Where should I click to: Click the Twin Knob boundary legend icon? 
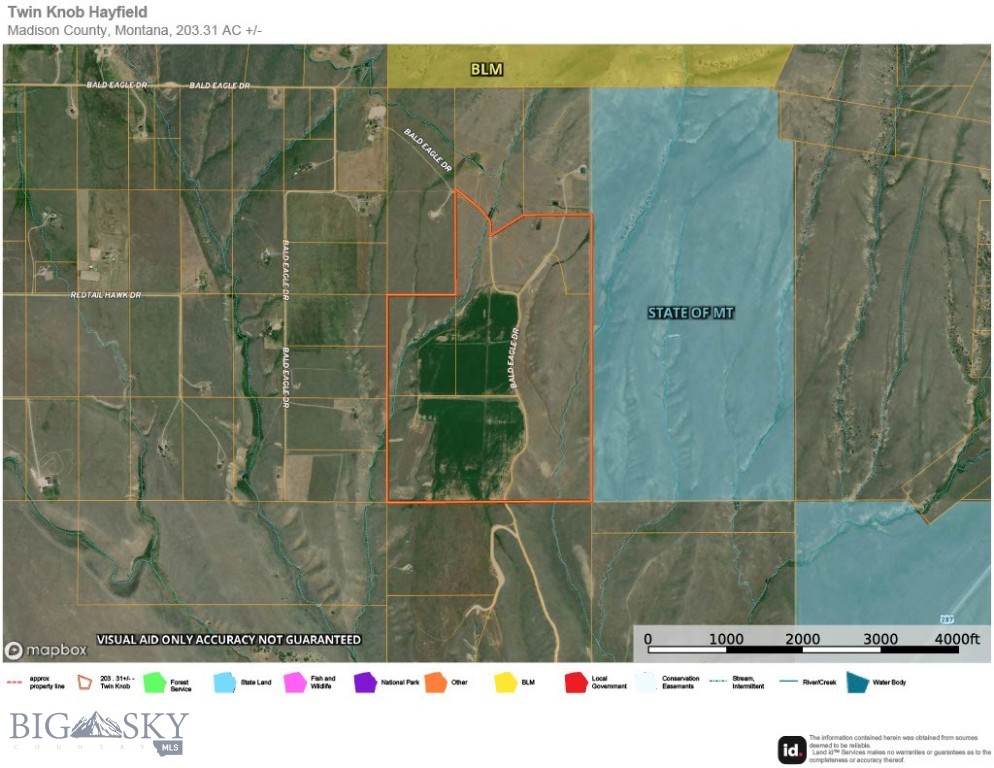click(x=86, y=683)
